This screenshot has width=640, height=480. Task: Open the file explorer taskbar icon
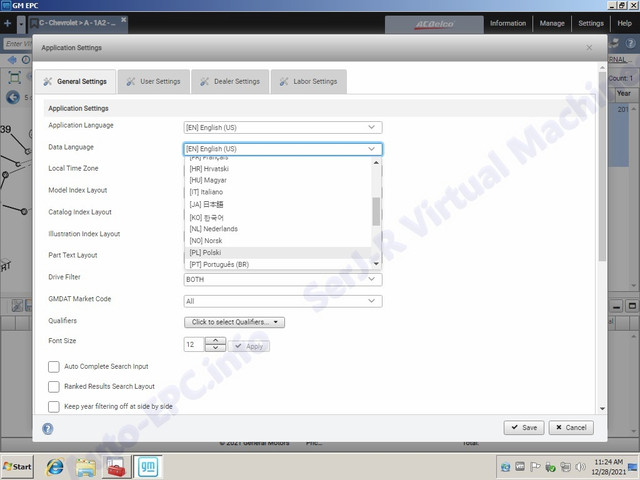[86, 467]
